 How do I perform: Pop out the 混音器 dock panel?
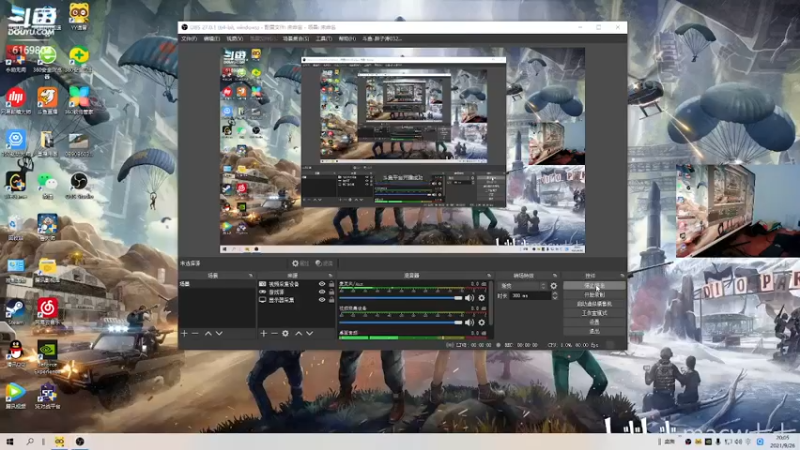(489, 276)
